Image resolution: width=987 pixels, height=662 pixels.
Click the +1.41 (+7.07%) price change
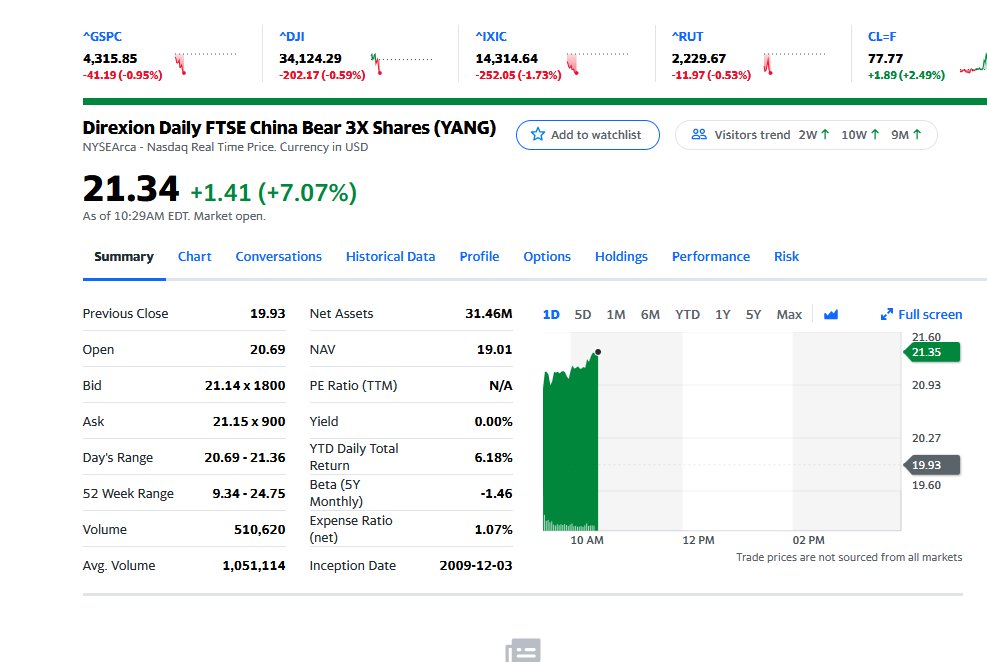pos(274,193)
